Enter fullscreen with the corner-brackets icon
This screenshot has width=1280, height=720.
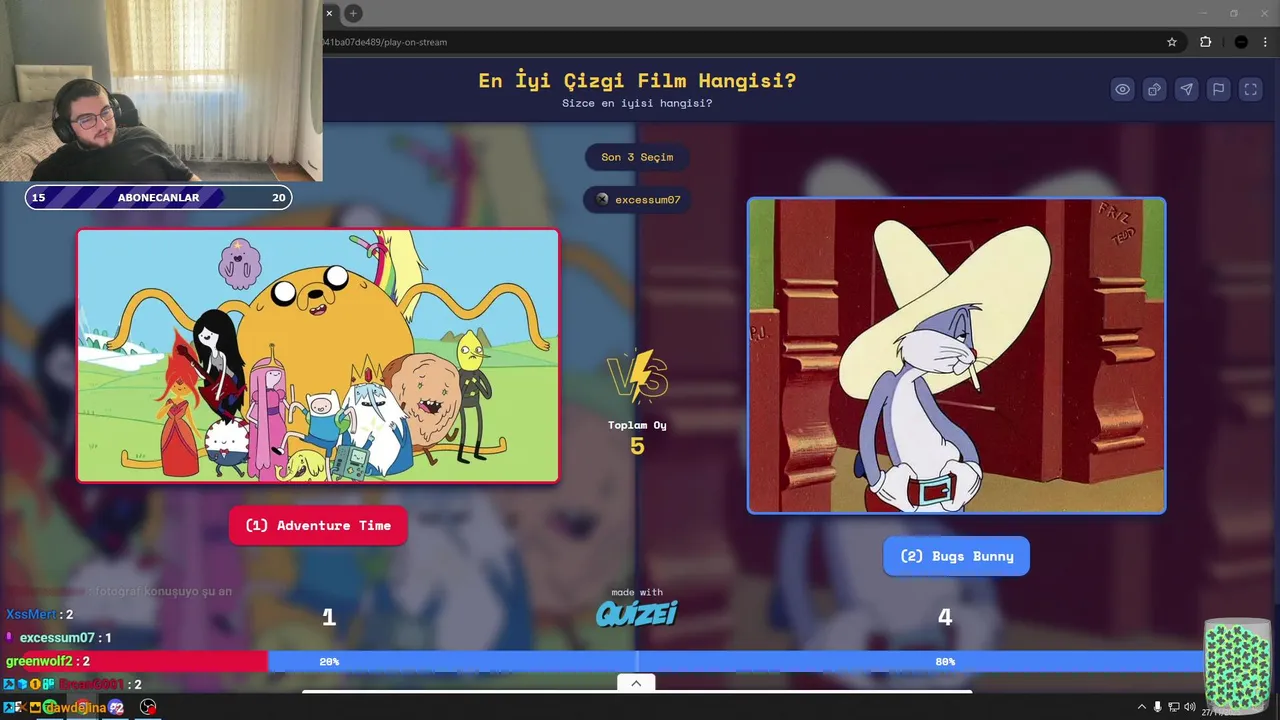pyautogui.click(x=1250, y=89)
